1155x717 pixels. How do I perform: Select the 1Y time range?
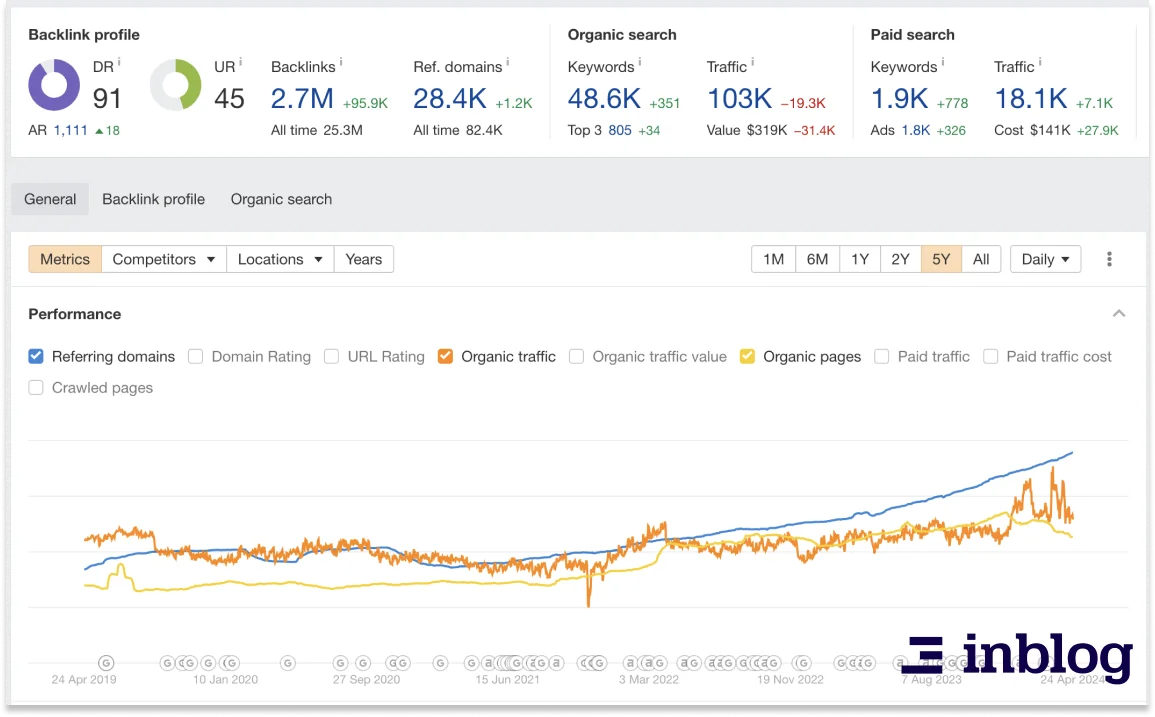click(859, 259)
